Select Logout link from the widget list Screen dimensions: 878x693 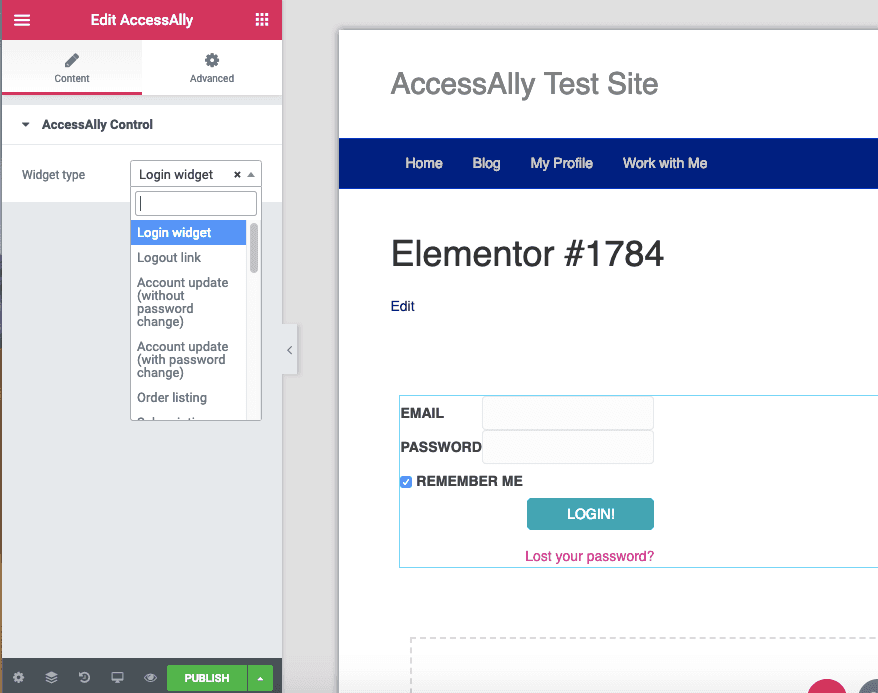(x=168, y=257)
